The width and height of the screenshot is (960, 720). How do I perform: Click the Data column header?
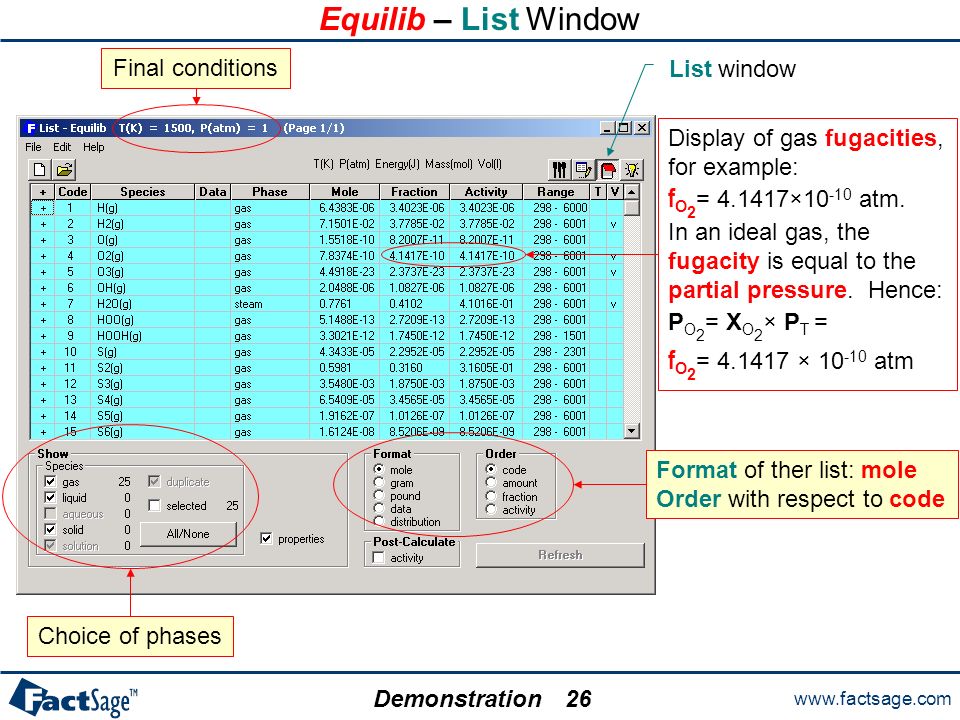(x=212, y=192)
